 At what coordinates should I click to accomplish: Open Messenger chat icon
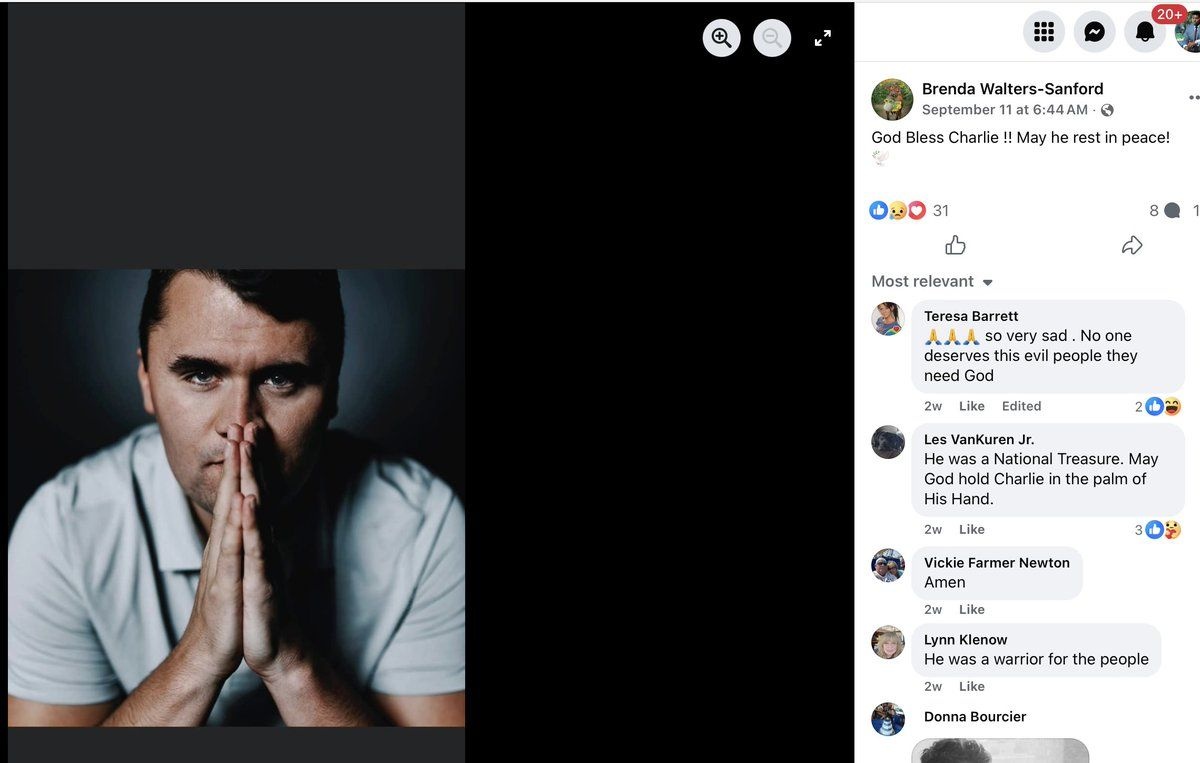[x=1094, y=32]
